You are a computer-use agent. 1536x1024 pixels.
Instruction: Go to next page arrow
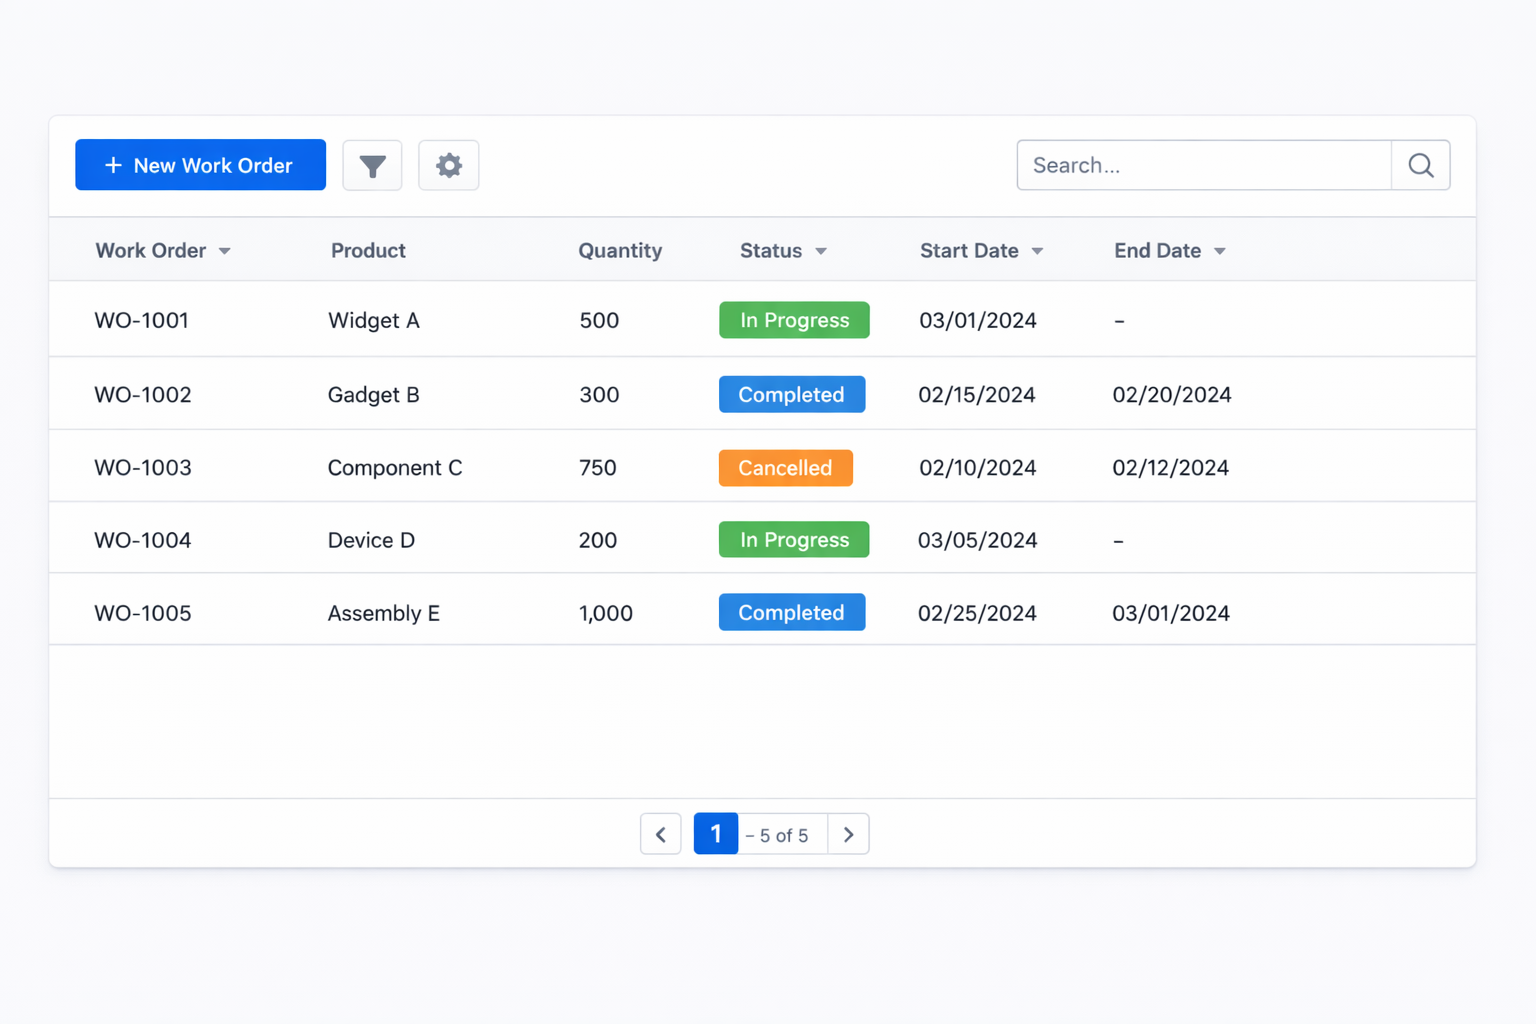848,834
